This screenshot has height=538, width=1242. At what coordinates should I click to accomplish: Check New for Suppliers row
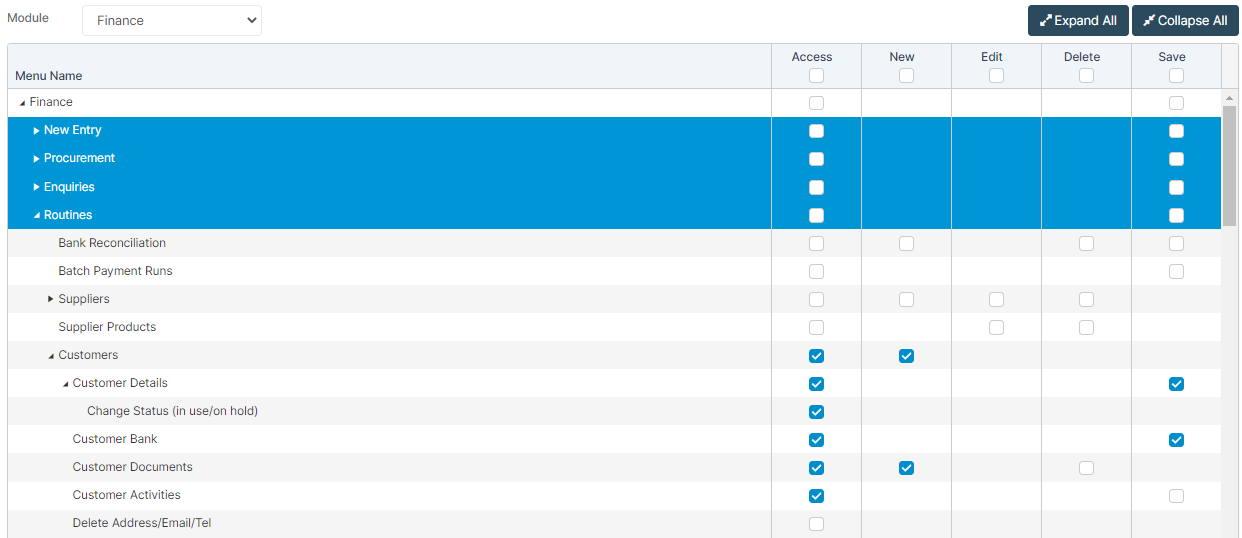pos(906,299)
